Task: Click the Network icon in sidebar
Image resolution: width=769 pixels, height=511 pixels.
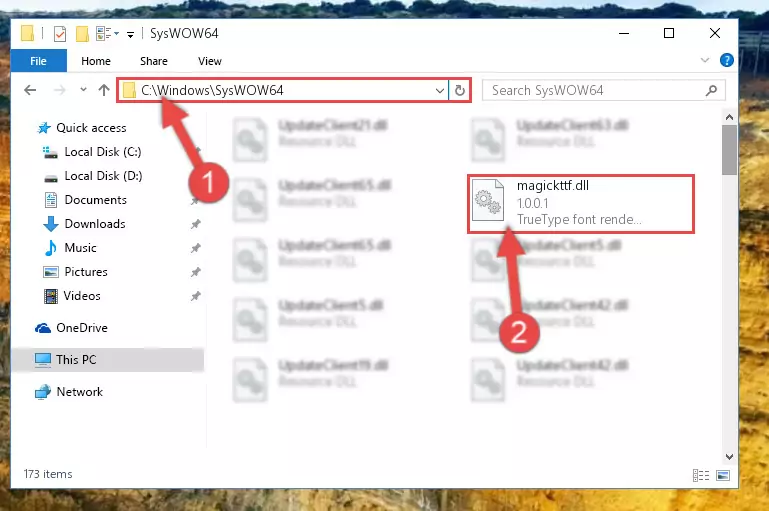Action: pos(43,392)
